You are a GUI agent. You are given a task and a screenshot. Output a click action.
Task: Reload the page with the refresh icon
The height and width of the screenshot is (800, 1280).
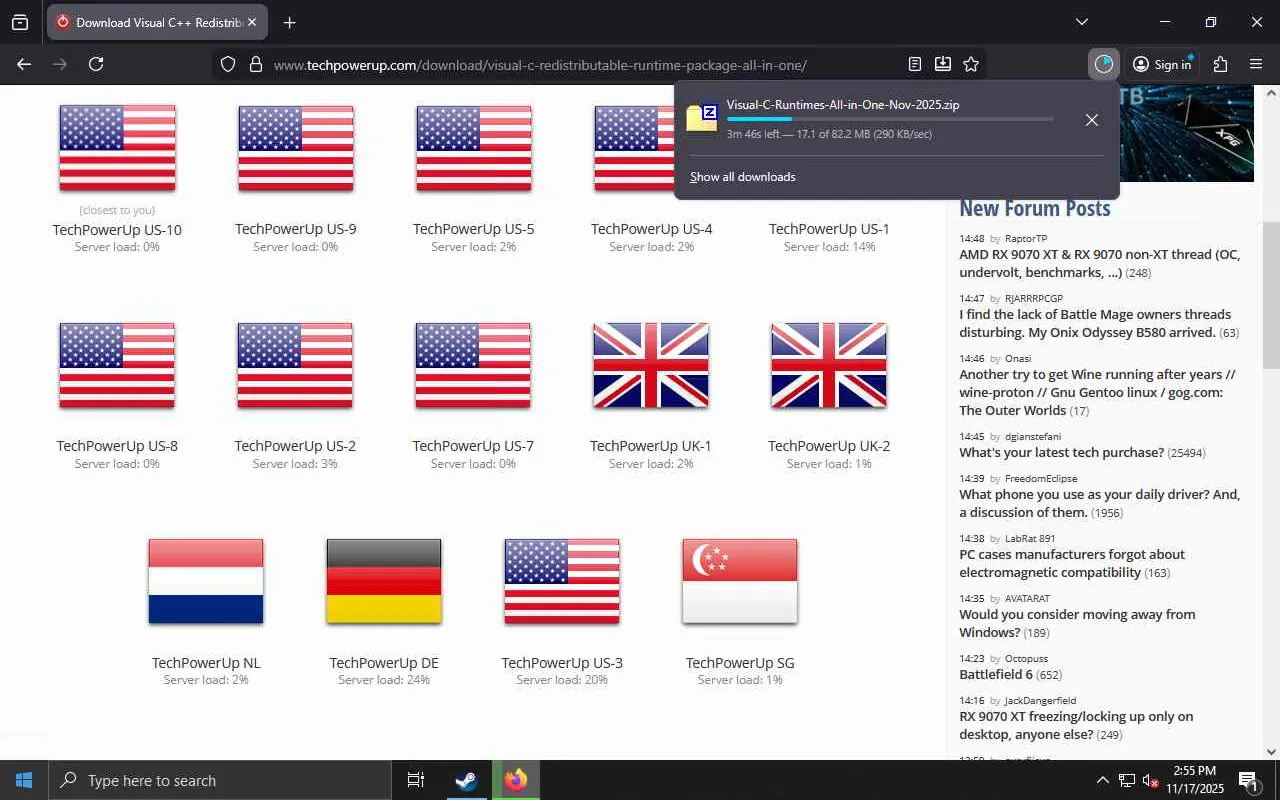point(96,64)
